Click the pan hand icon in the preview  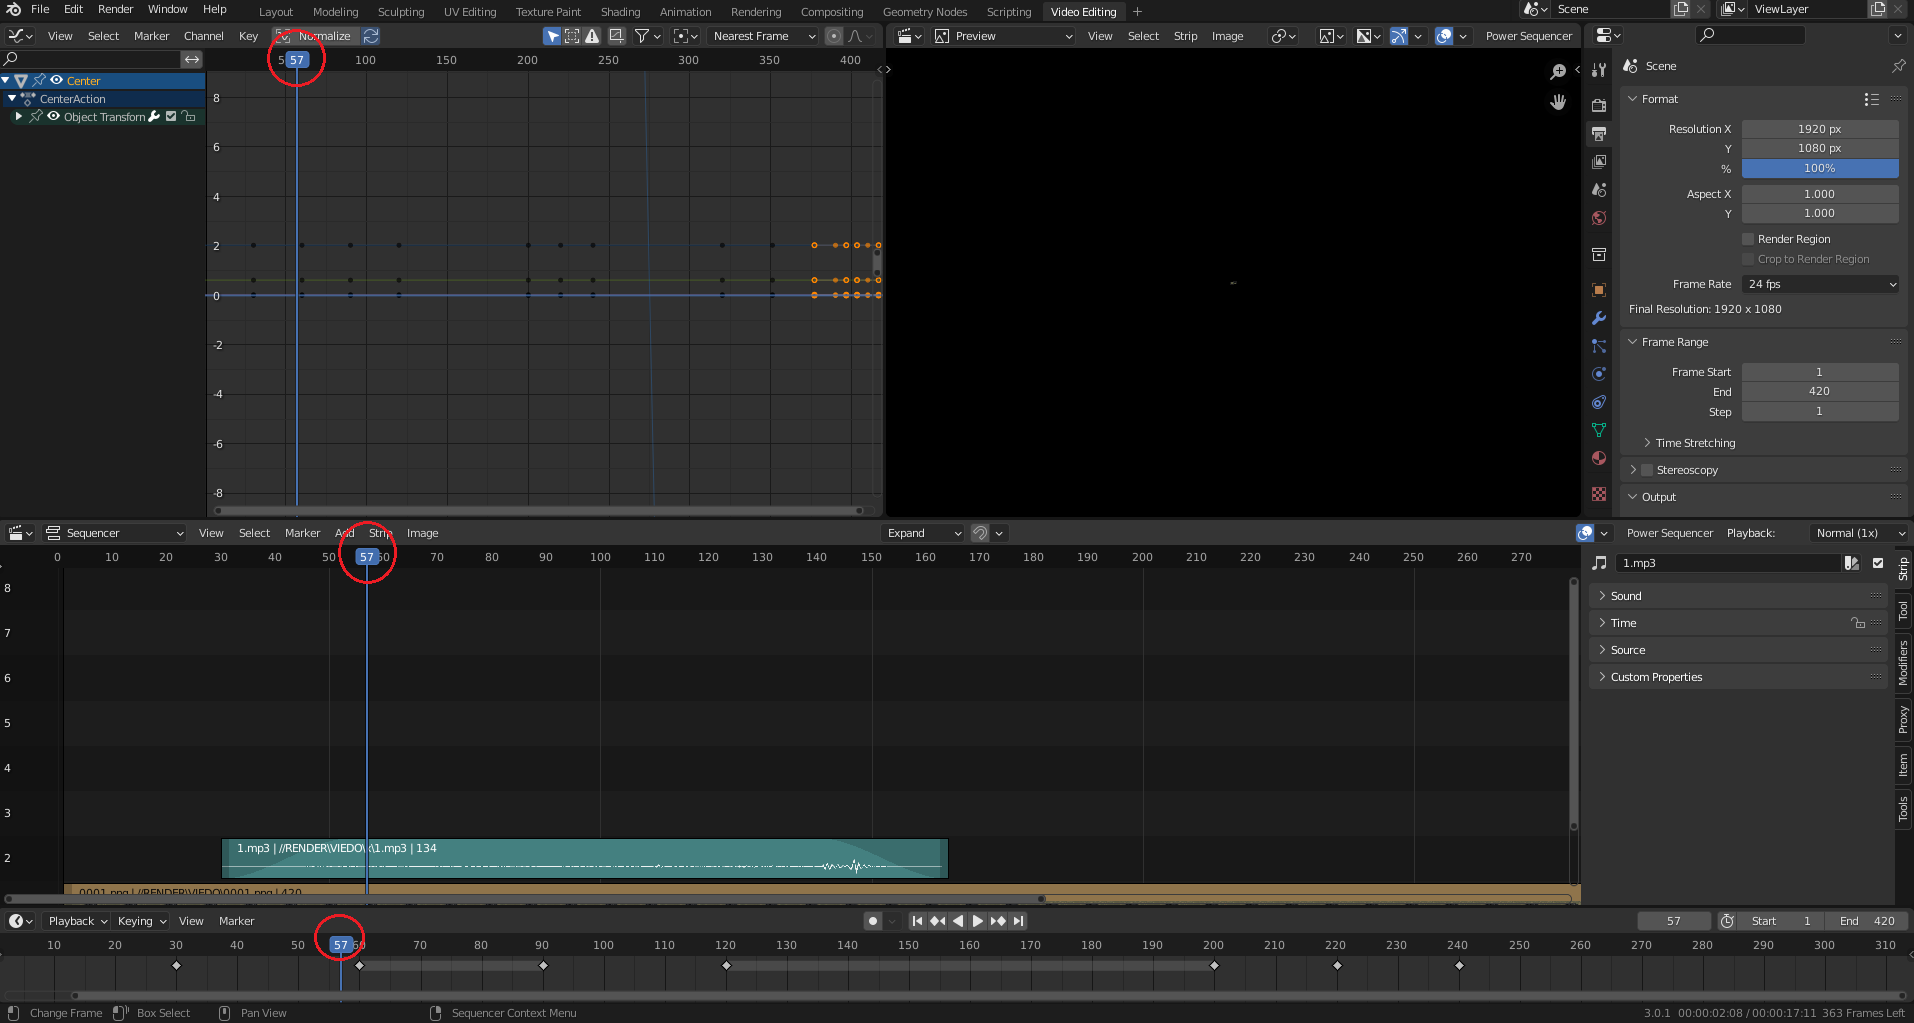1558,102
